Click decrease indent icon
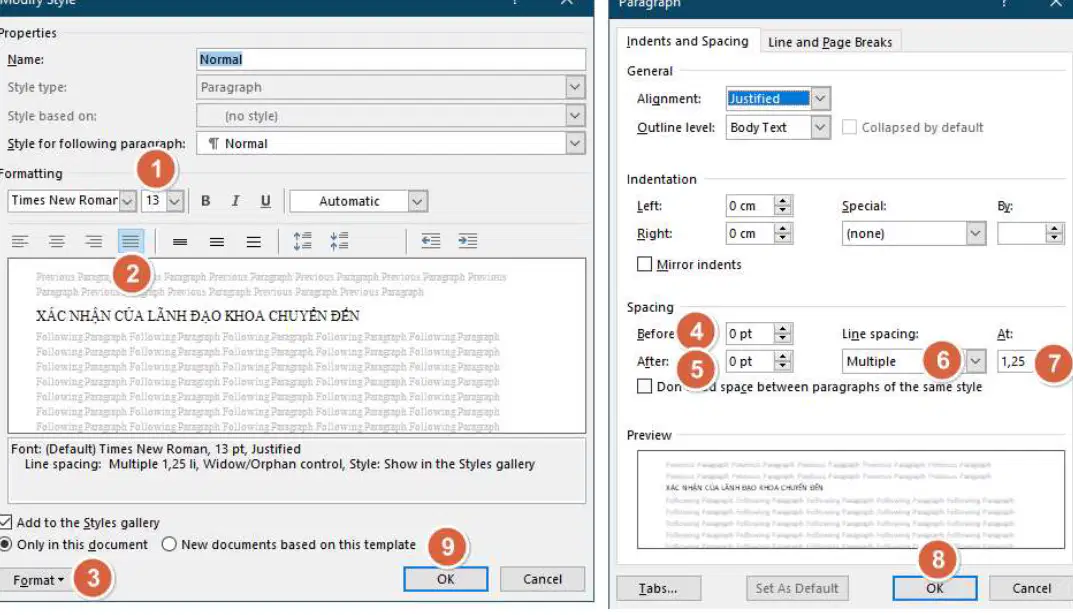 click(x=430, y=241)
